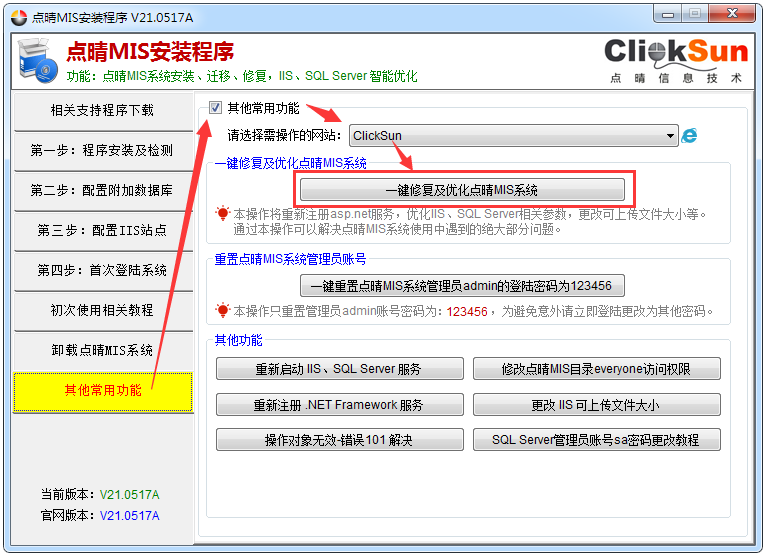Click 重新注册 .NET Framework 服务 button
This screenshot has height=556, width=766.
click(340, 405)
